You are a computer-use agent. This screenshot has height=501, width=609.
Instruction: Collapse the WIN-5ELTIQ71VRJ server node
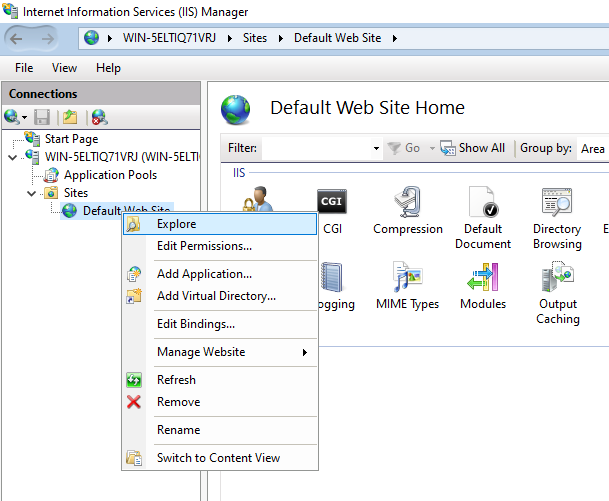(12, 157)
